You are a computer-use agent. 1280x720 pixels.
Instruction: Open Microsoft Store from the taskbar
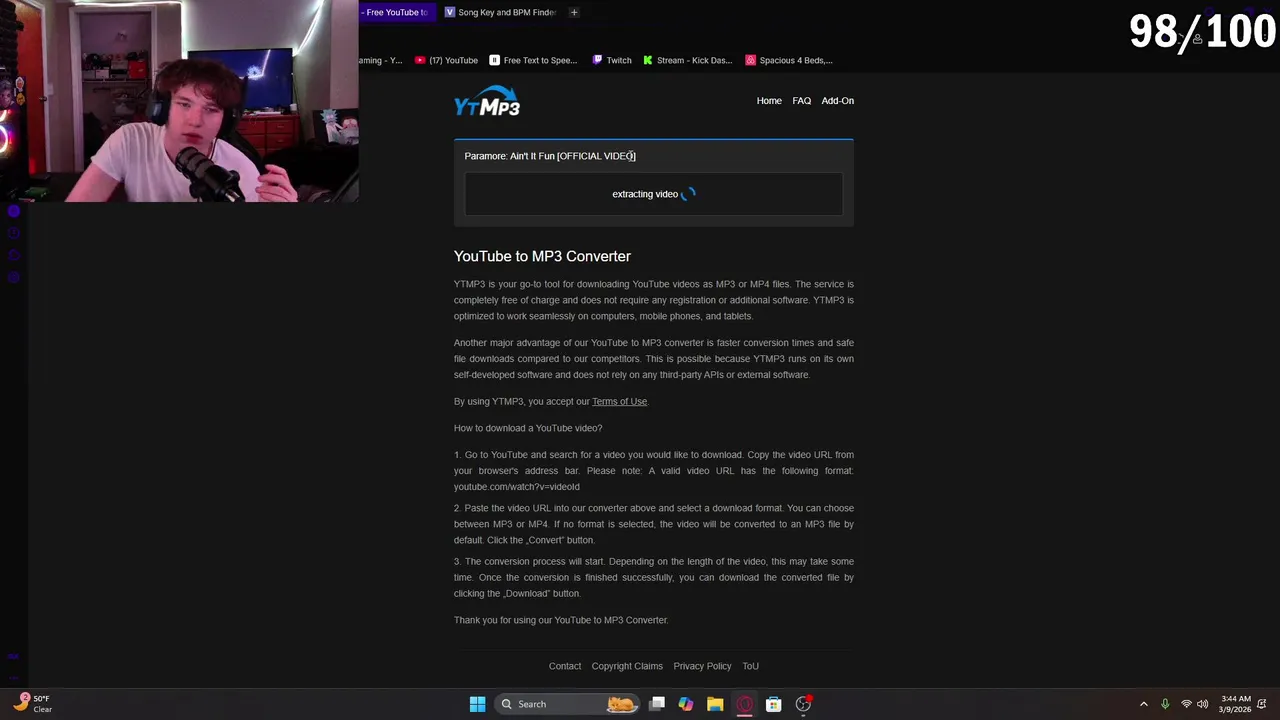773,704
